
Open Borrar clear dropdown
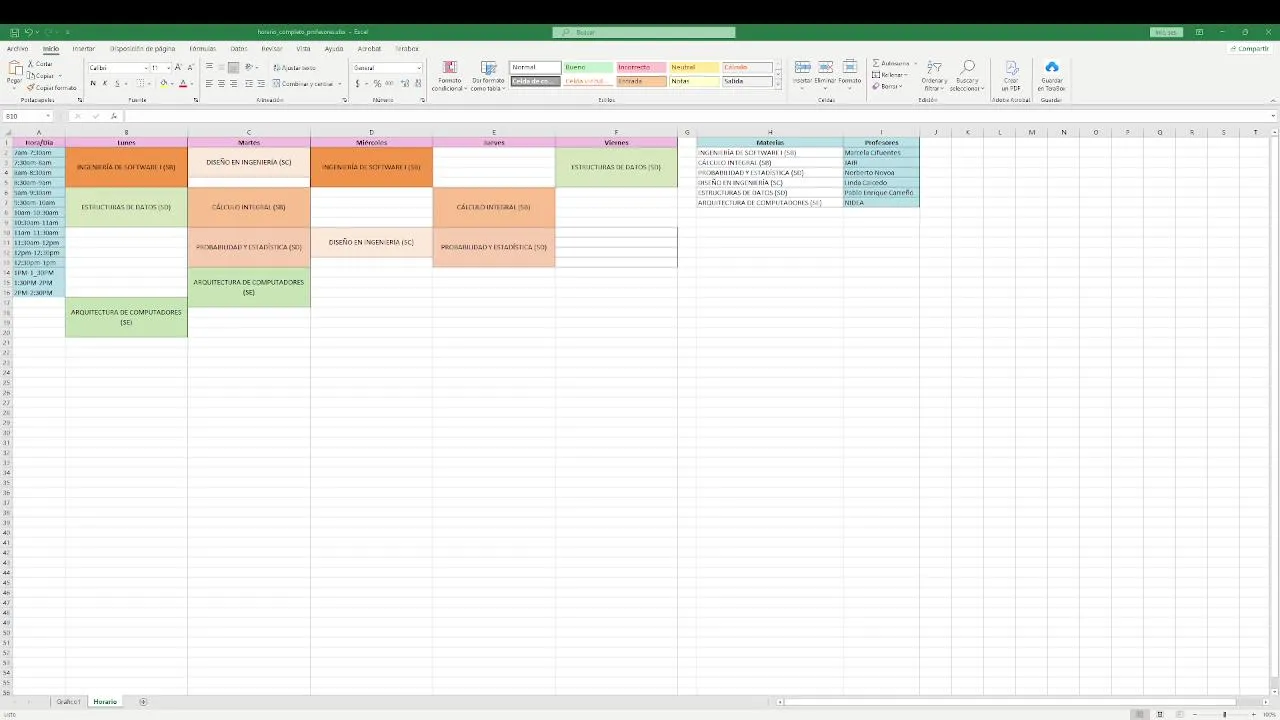coord(887,86)
